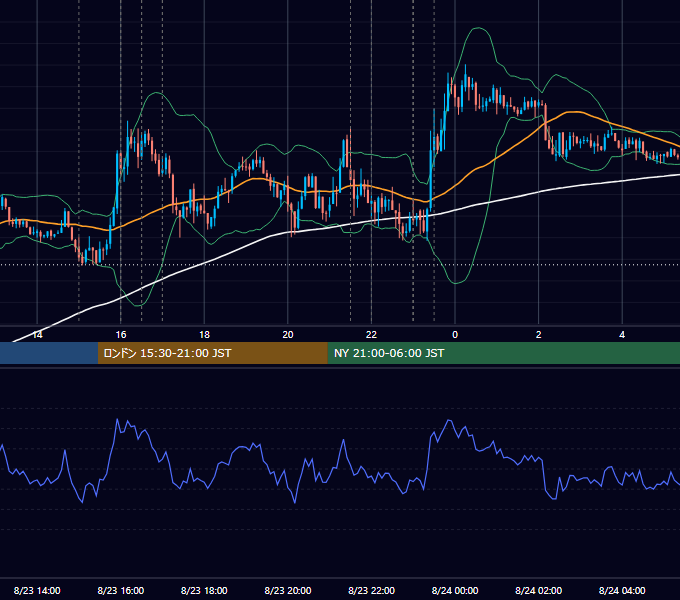The width and height of the screenshot is (680, 600).
Task: Click the 8/23 22:00 date label
Action: point(371,590)
